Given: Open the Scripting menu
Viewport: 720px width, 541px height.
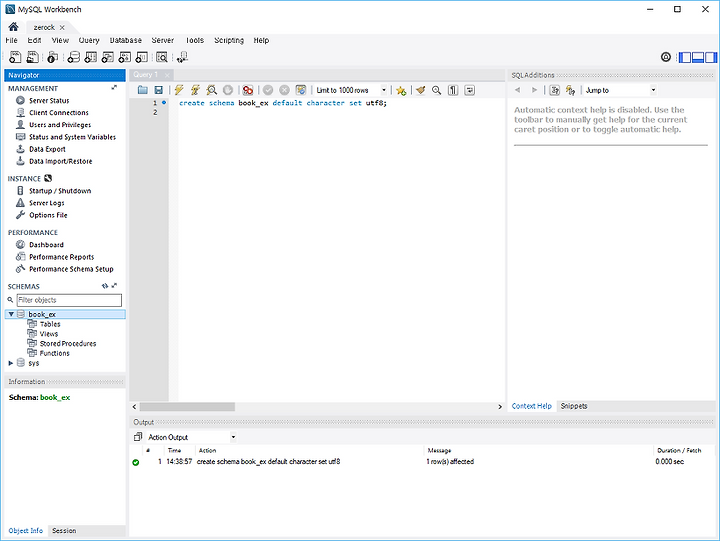Looking at the screenshot, I should click(x=229, y=40).
